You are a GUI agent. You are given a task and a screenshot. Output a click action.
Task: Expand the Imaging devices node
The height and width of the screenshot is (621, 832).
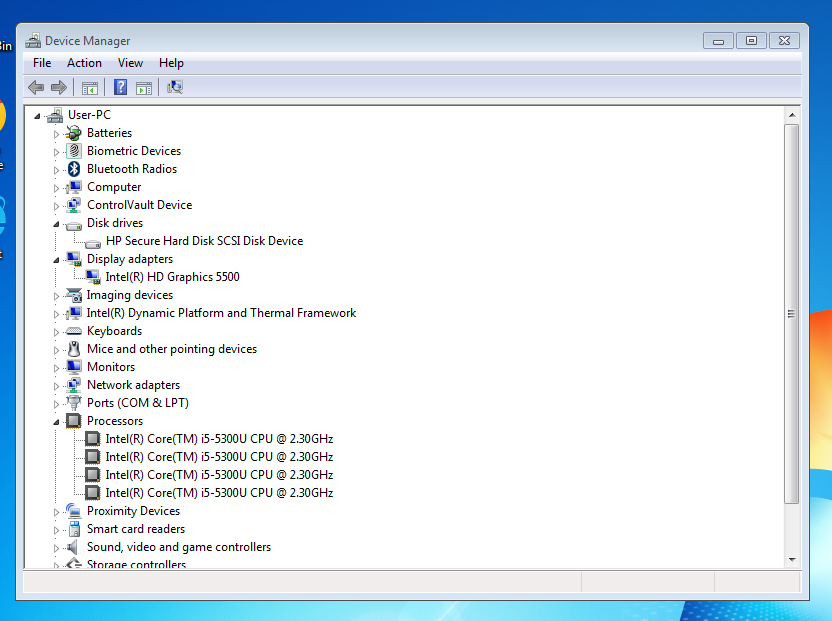(56, 296)
